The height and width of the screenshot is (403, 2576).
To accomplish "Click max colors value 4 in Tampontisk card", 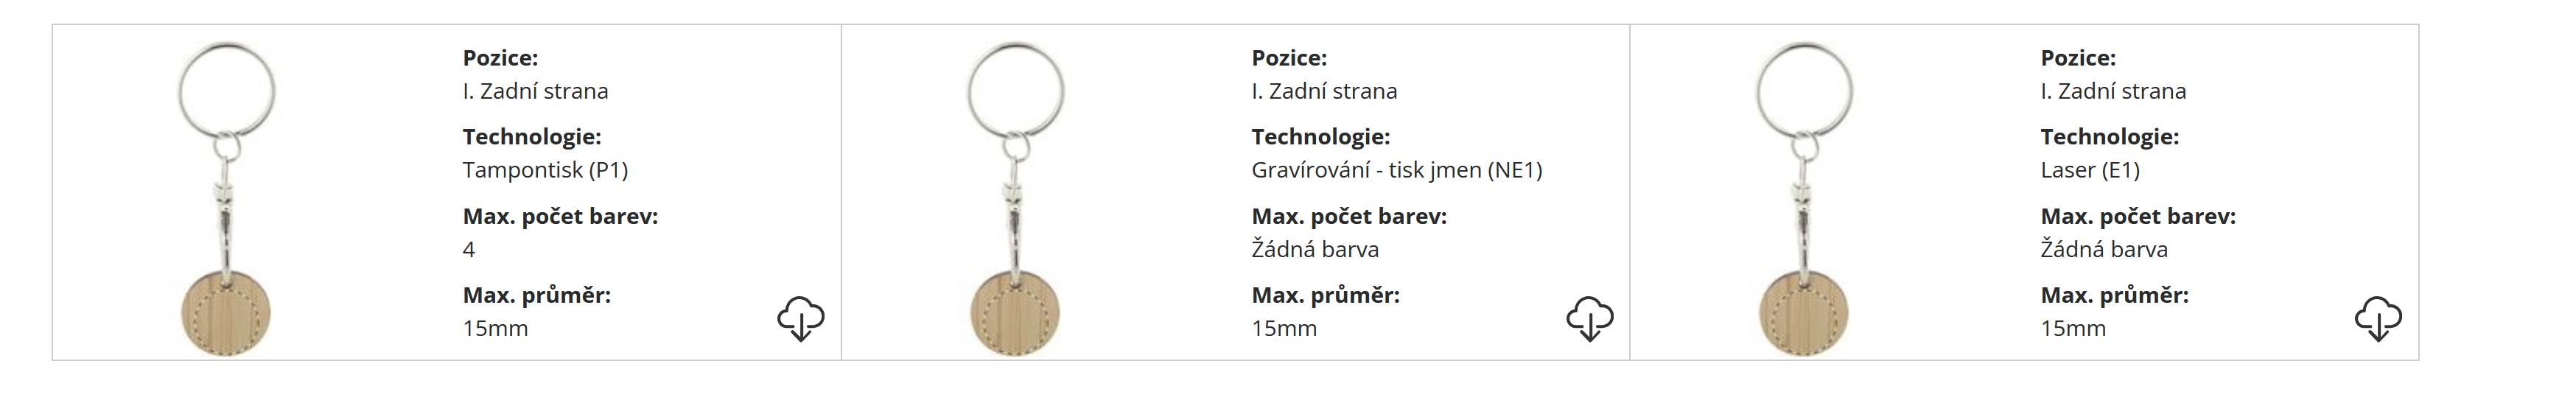I will click(469, 249).
